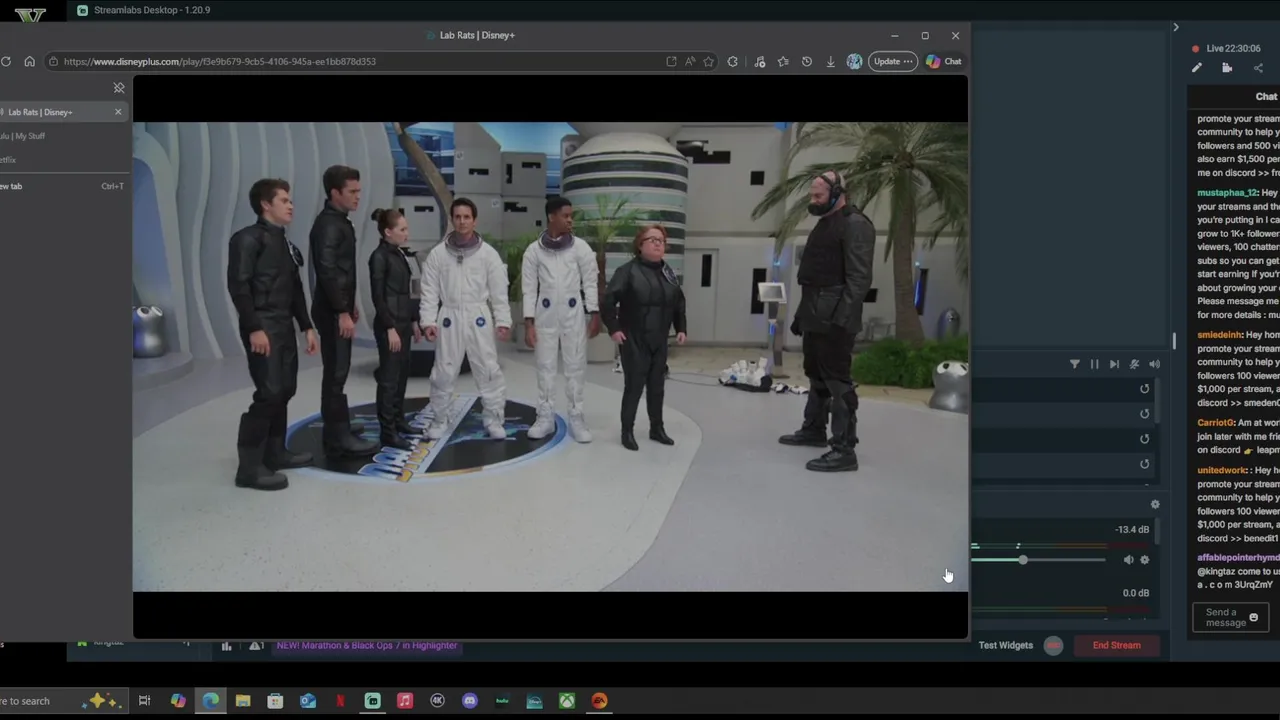Open Copilot Chat in the browser
The width and height of the screenshot is (1280, 720).
(x=944, y=62)
